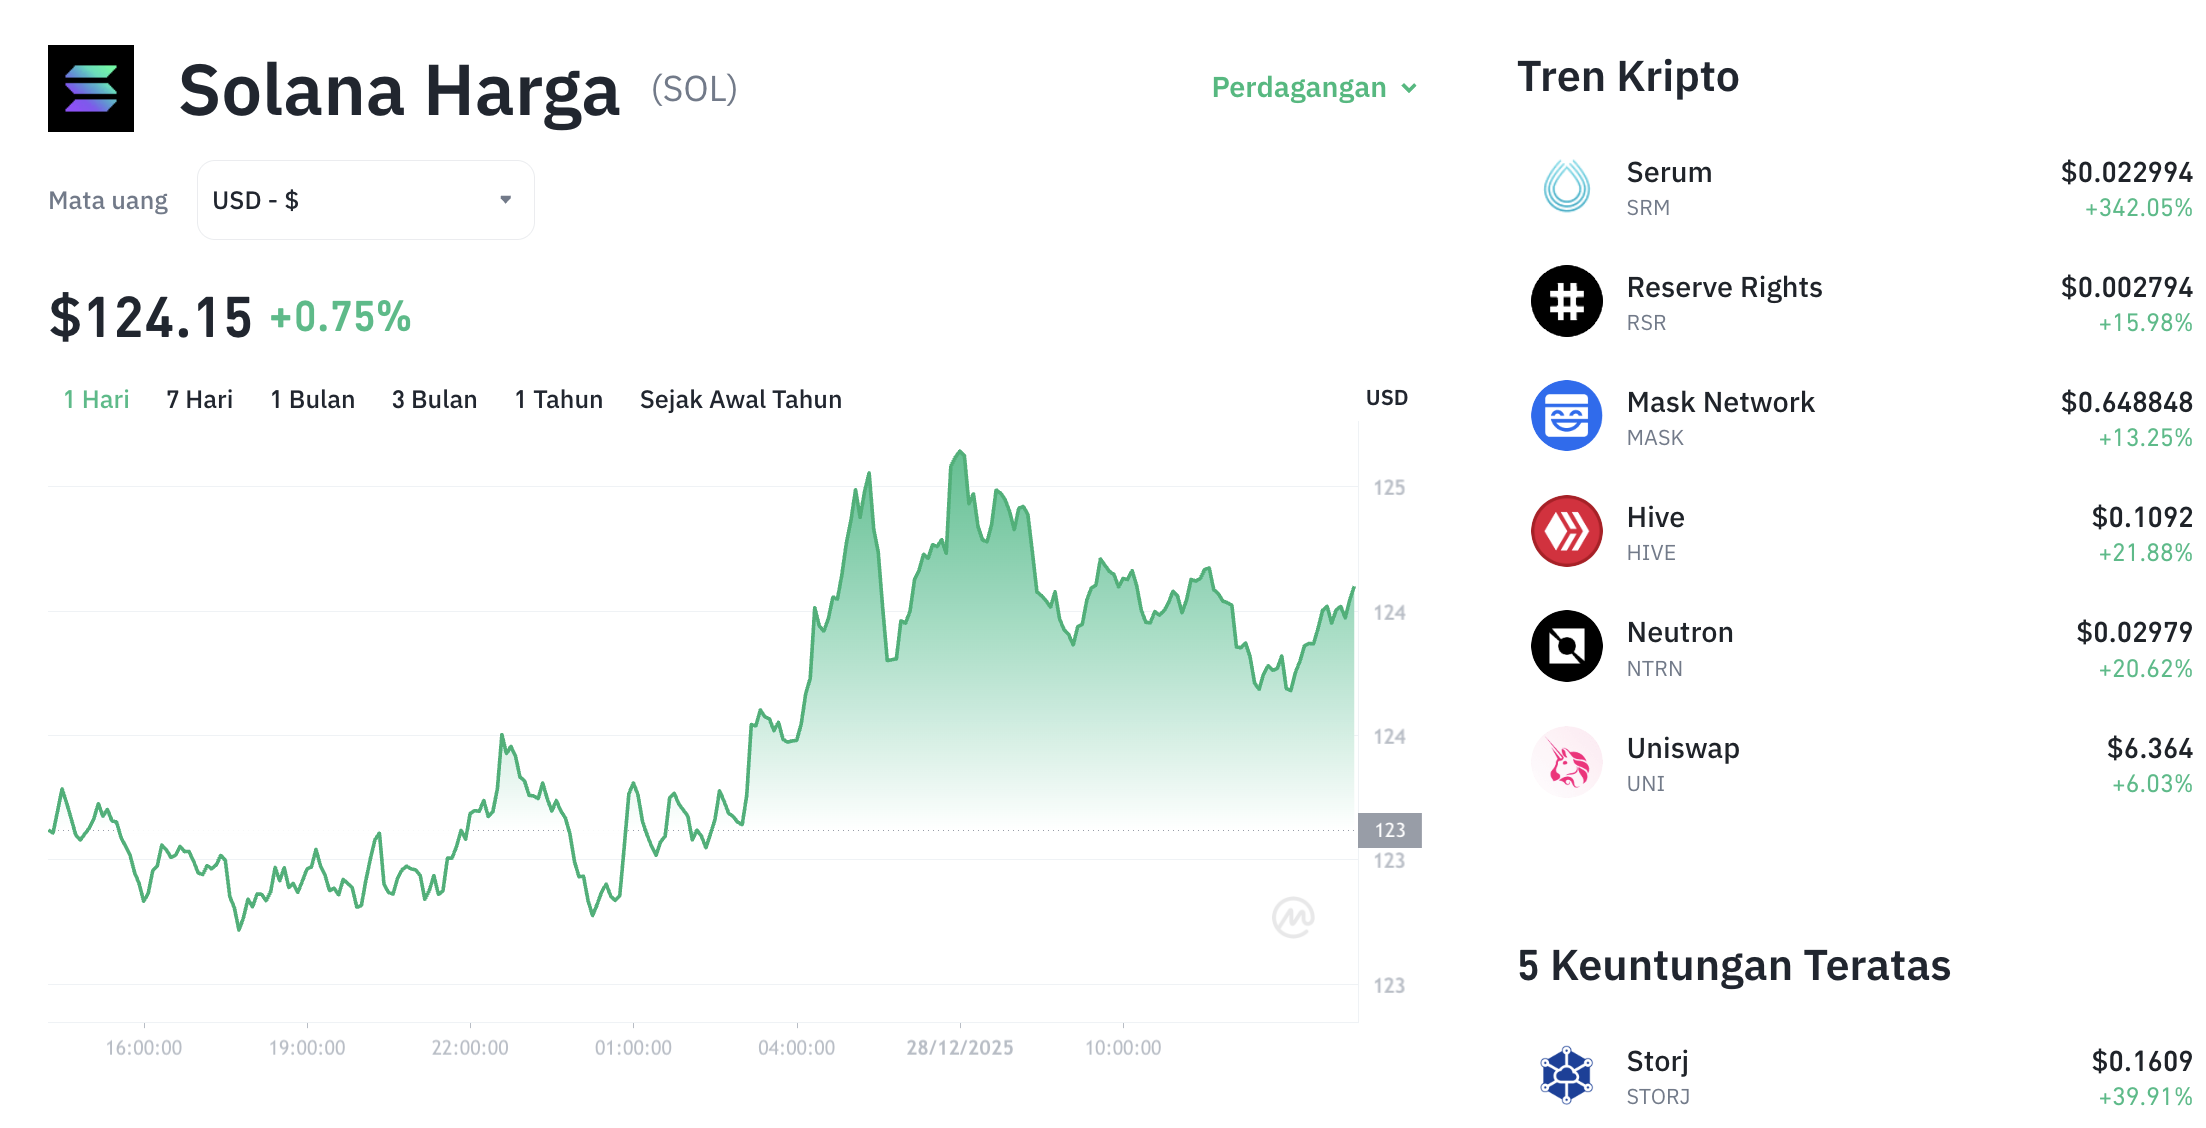Click the 123 price axis marker
2206x1128 pixels.
click(x=1390, y=830)
